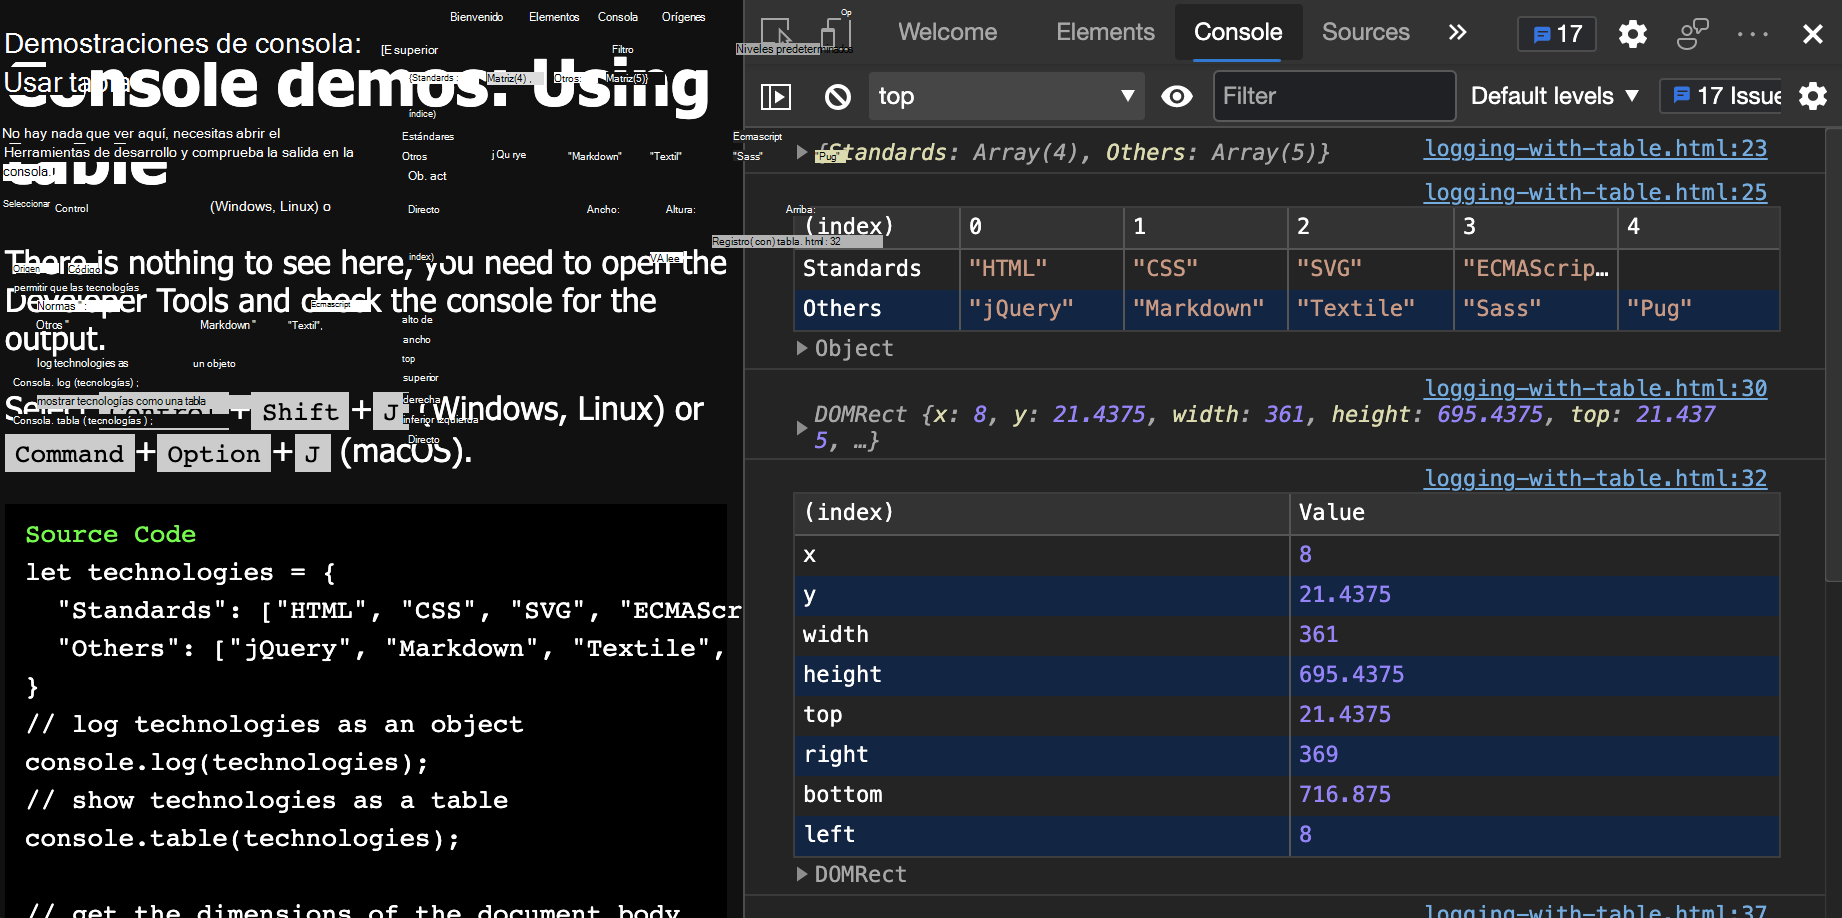Open source link logging-with-table.html:32
1842x918 pixels.
(x=1595, y=478)
